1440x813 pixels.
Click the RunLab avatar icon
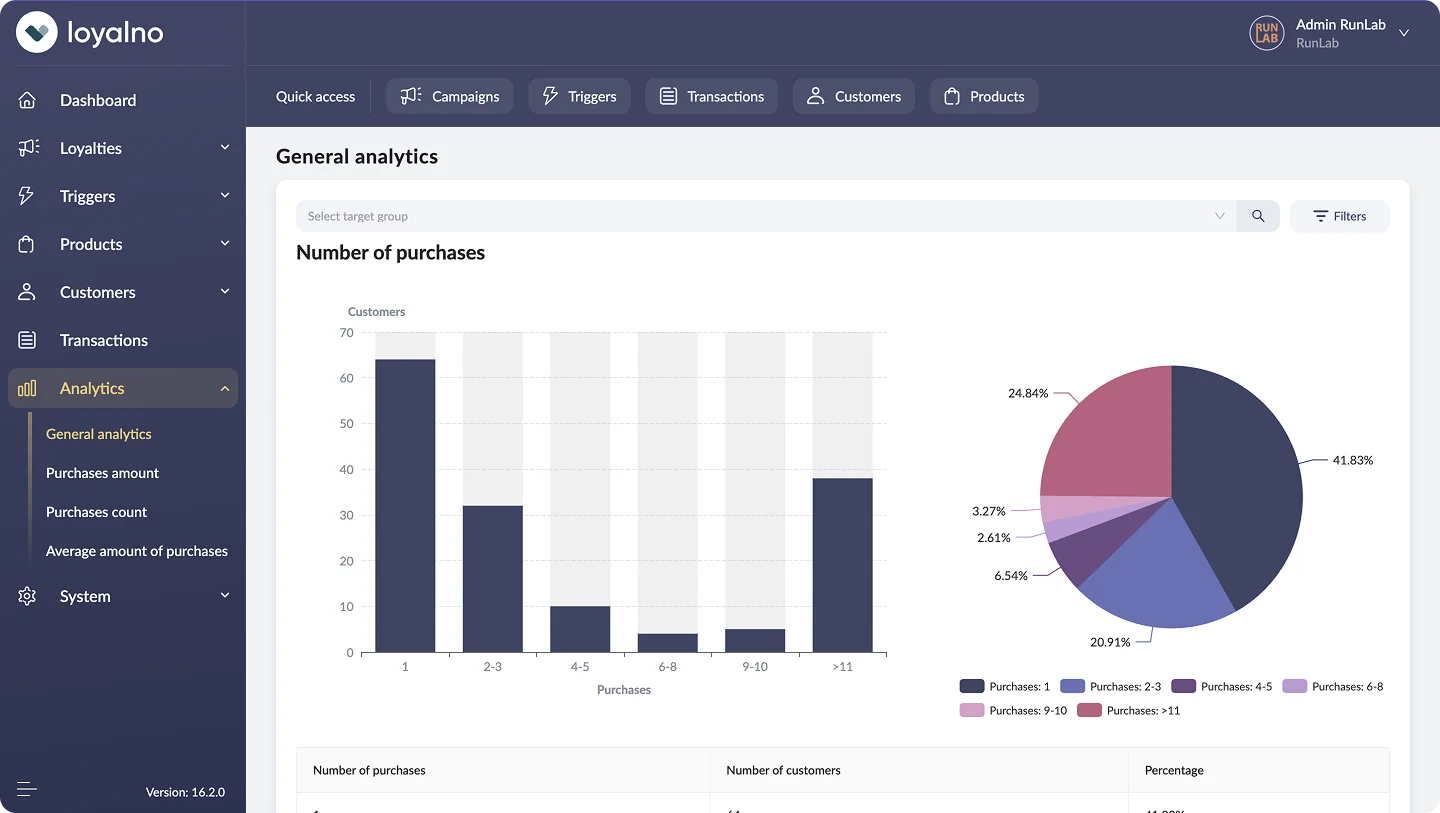pyautogui.click(x=1267, y=32)
